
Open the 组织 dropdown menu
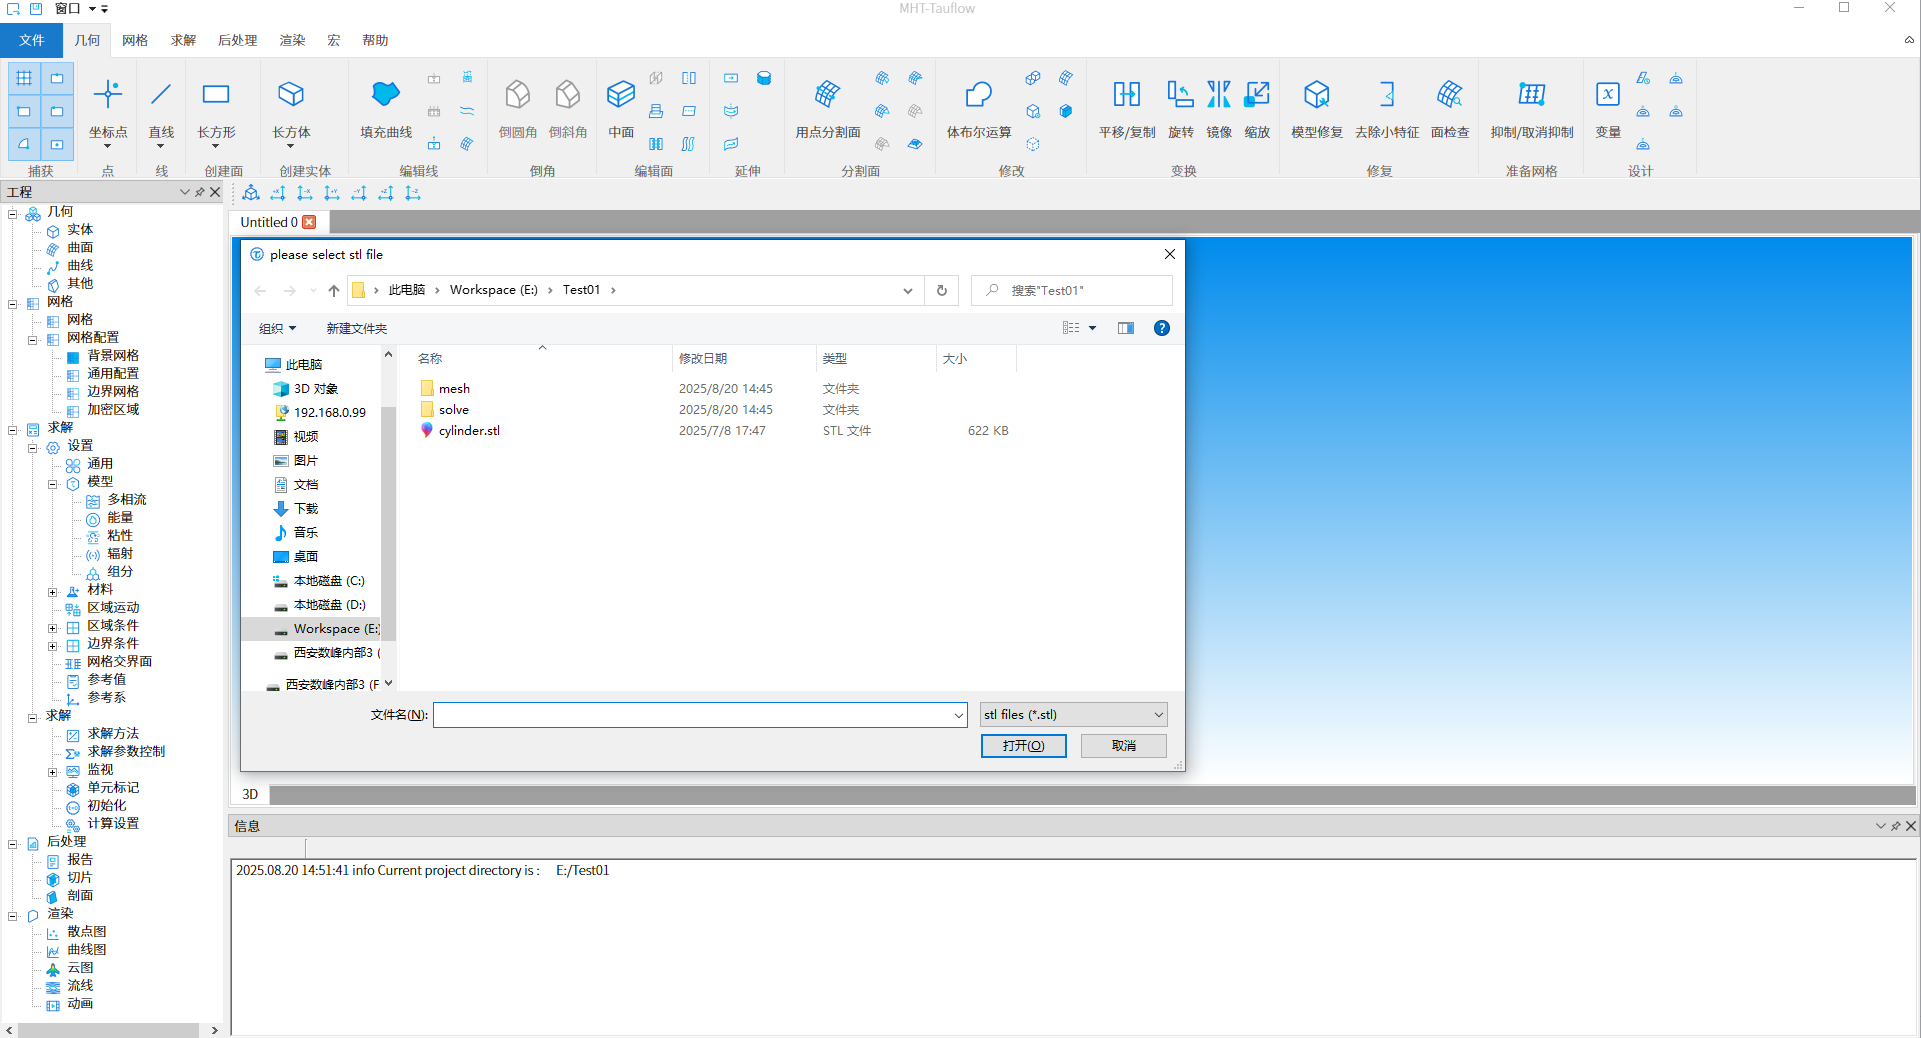[277, 328]
